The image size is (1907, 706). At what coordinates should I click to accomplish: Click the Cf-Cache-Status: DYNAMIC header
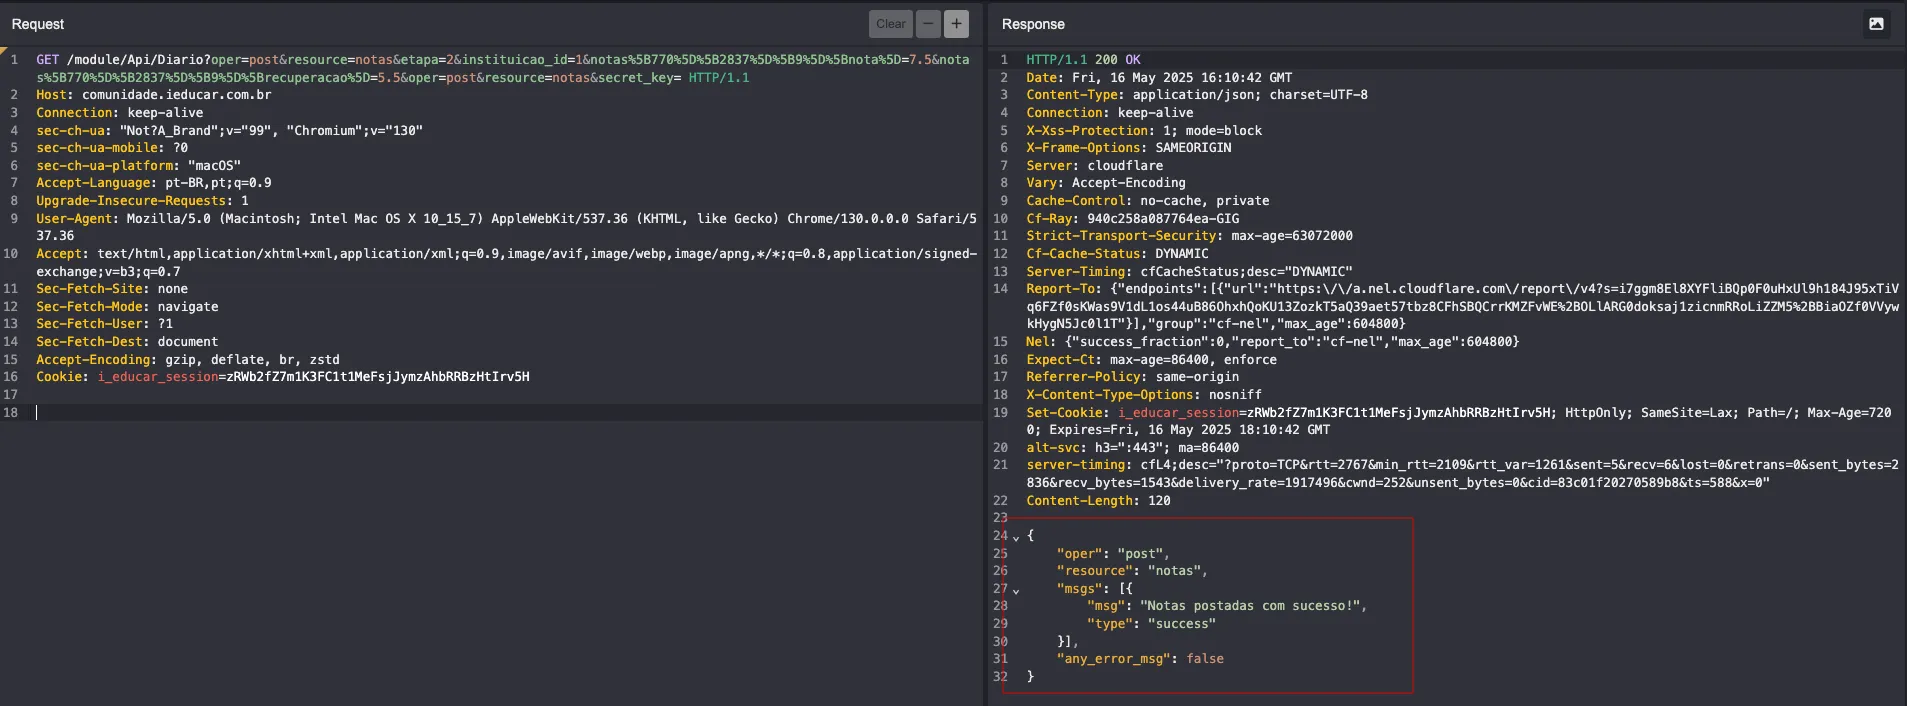[1117, 254]
